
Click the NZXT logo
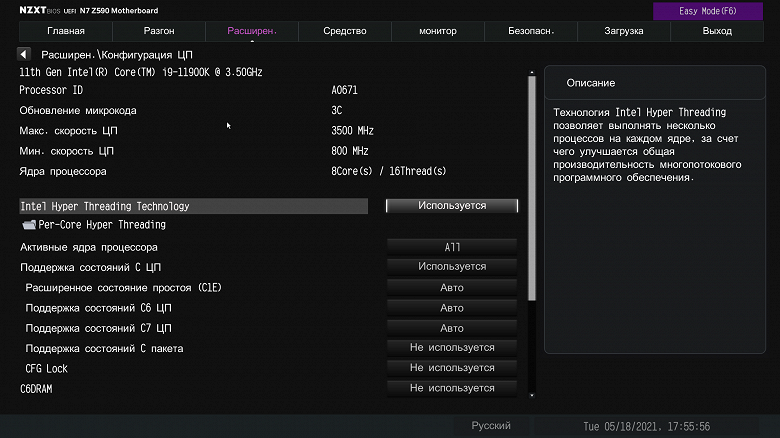point(33,10)
